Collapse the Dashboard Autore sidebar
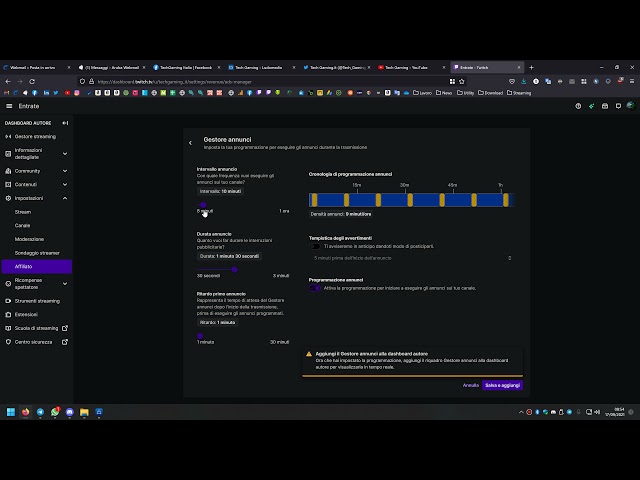640x480 pixels. [x=65, y=123]
